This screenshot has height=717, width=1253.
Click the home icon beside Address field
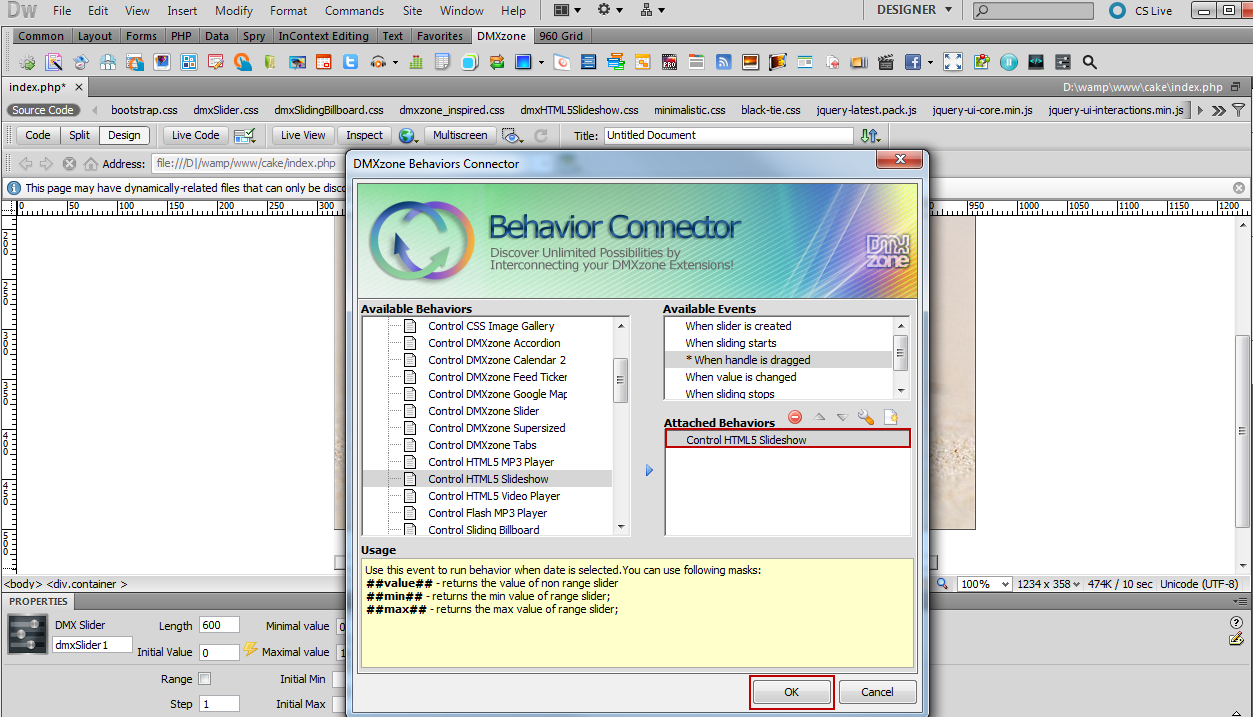[91, 164]
